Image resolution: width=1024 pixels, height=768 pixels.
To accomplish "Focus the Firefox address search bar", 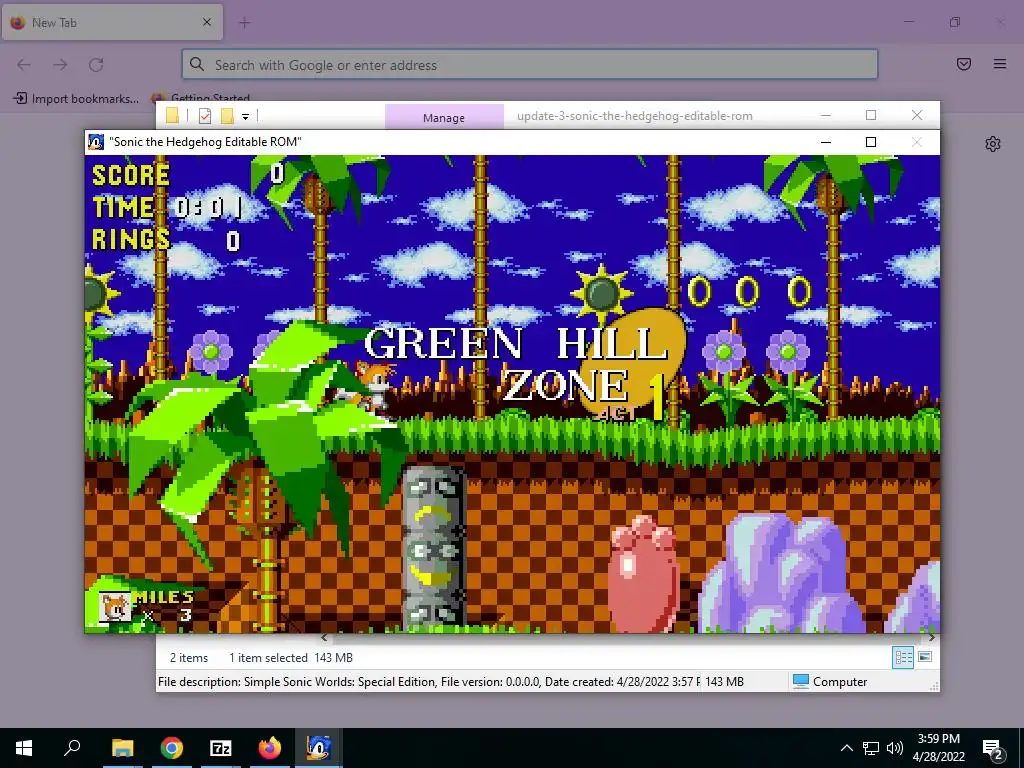I will [x=530, y=65].
